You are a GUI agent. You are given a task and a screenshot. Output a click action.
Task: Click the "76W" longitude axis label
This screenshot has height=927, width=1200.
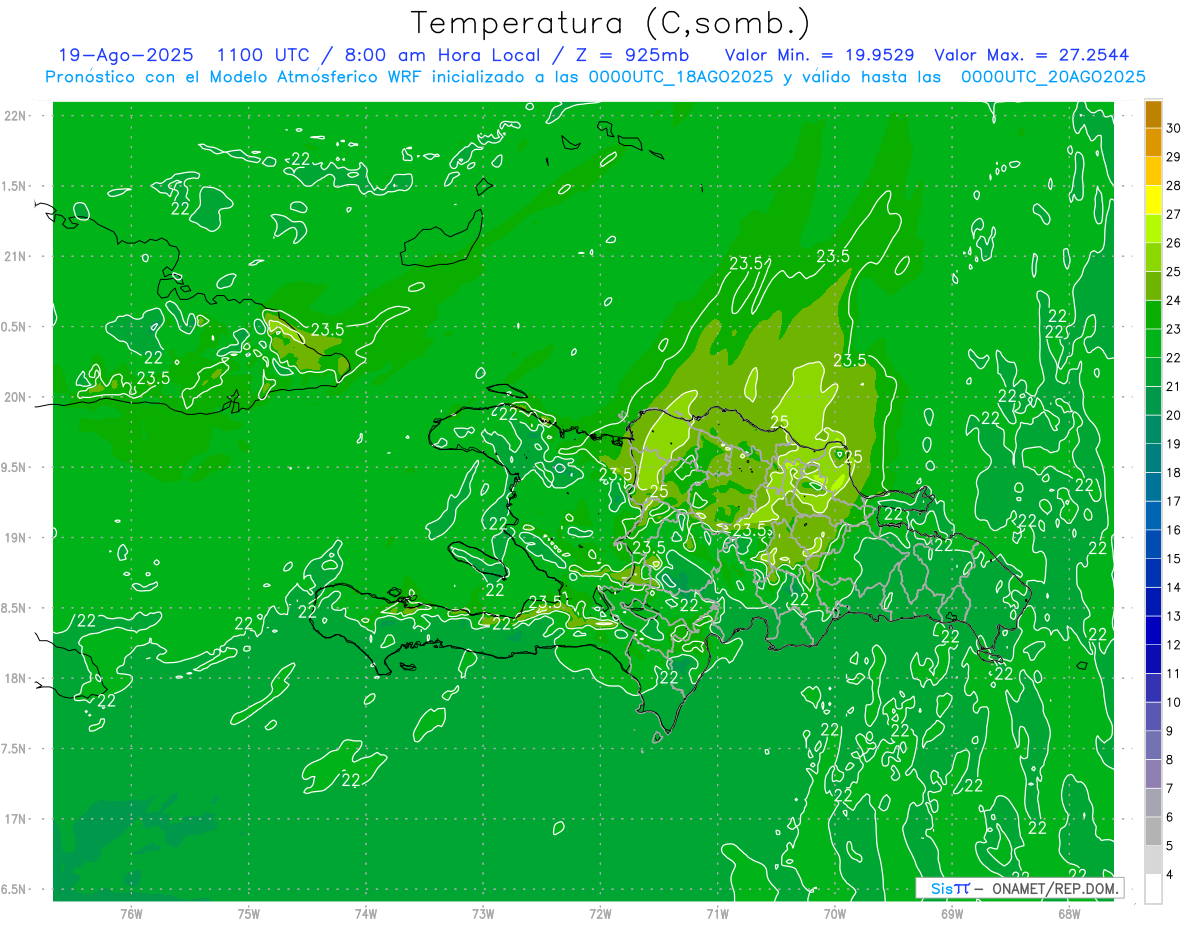coord(131,913)
